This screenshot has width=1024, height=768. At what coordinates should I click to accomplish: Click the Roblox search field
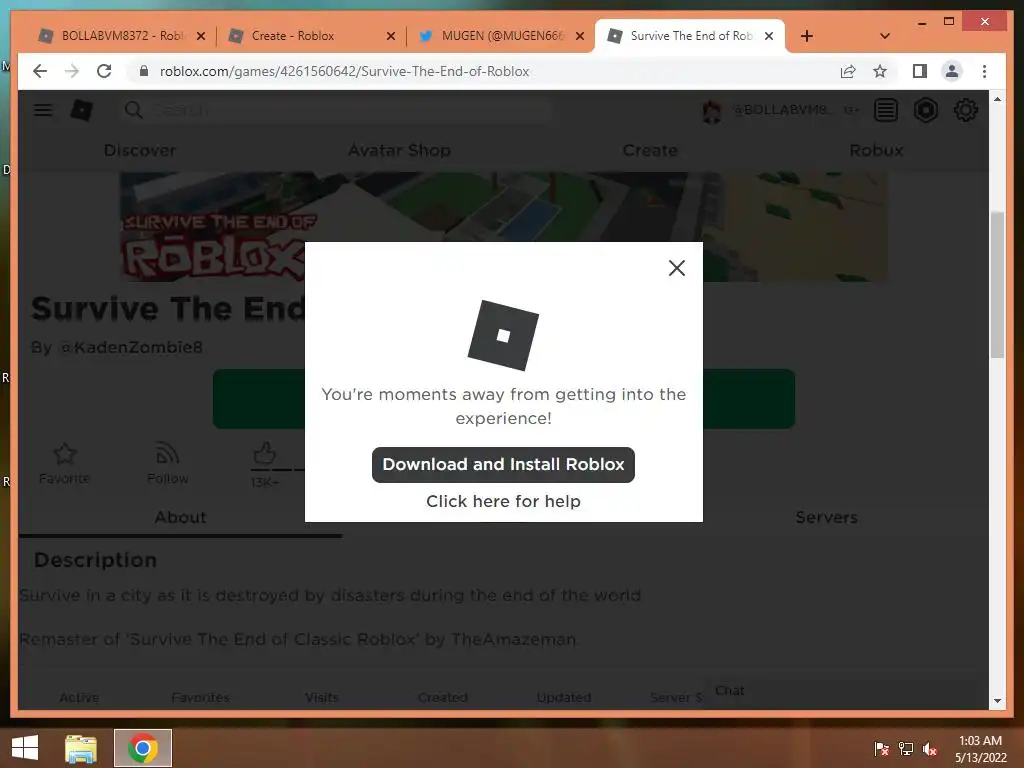tap(336, 110)
